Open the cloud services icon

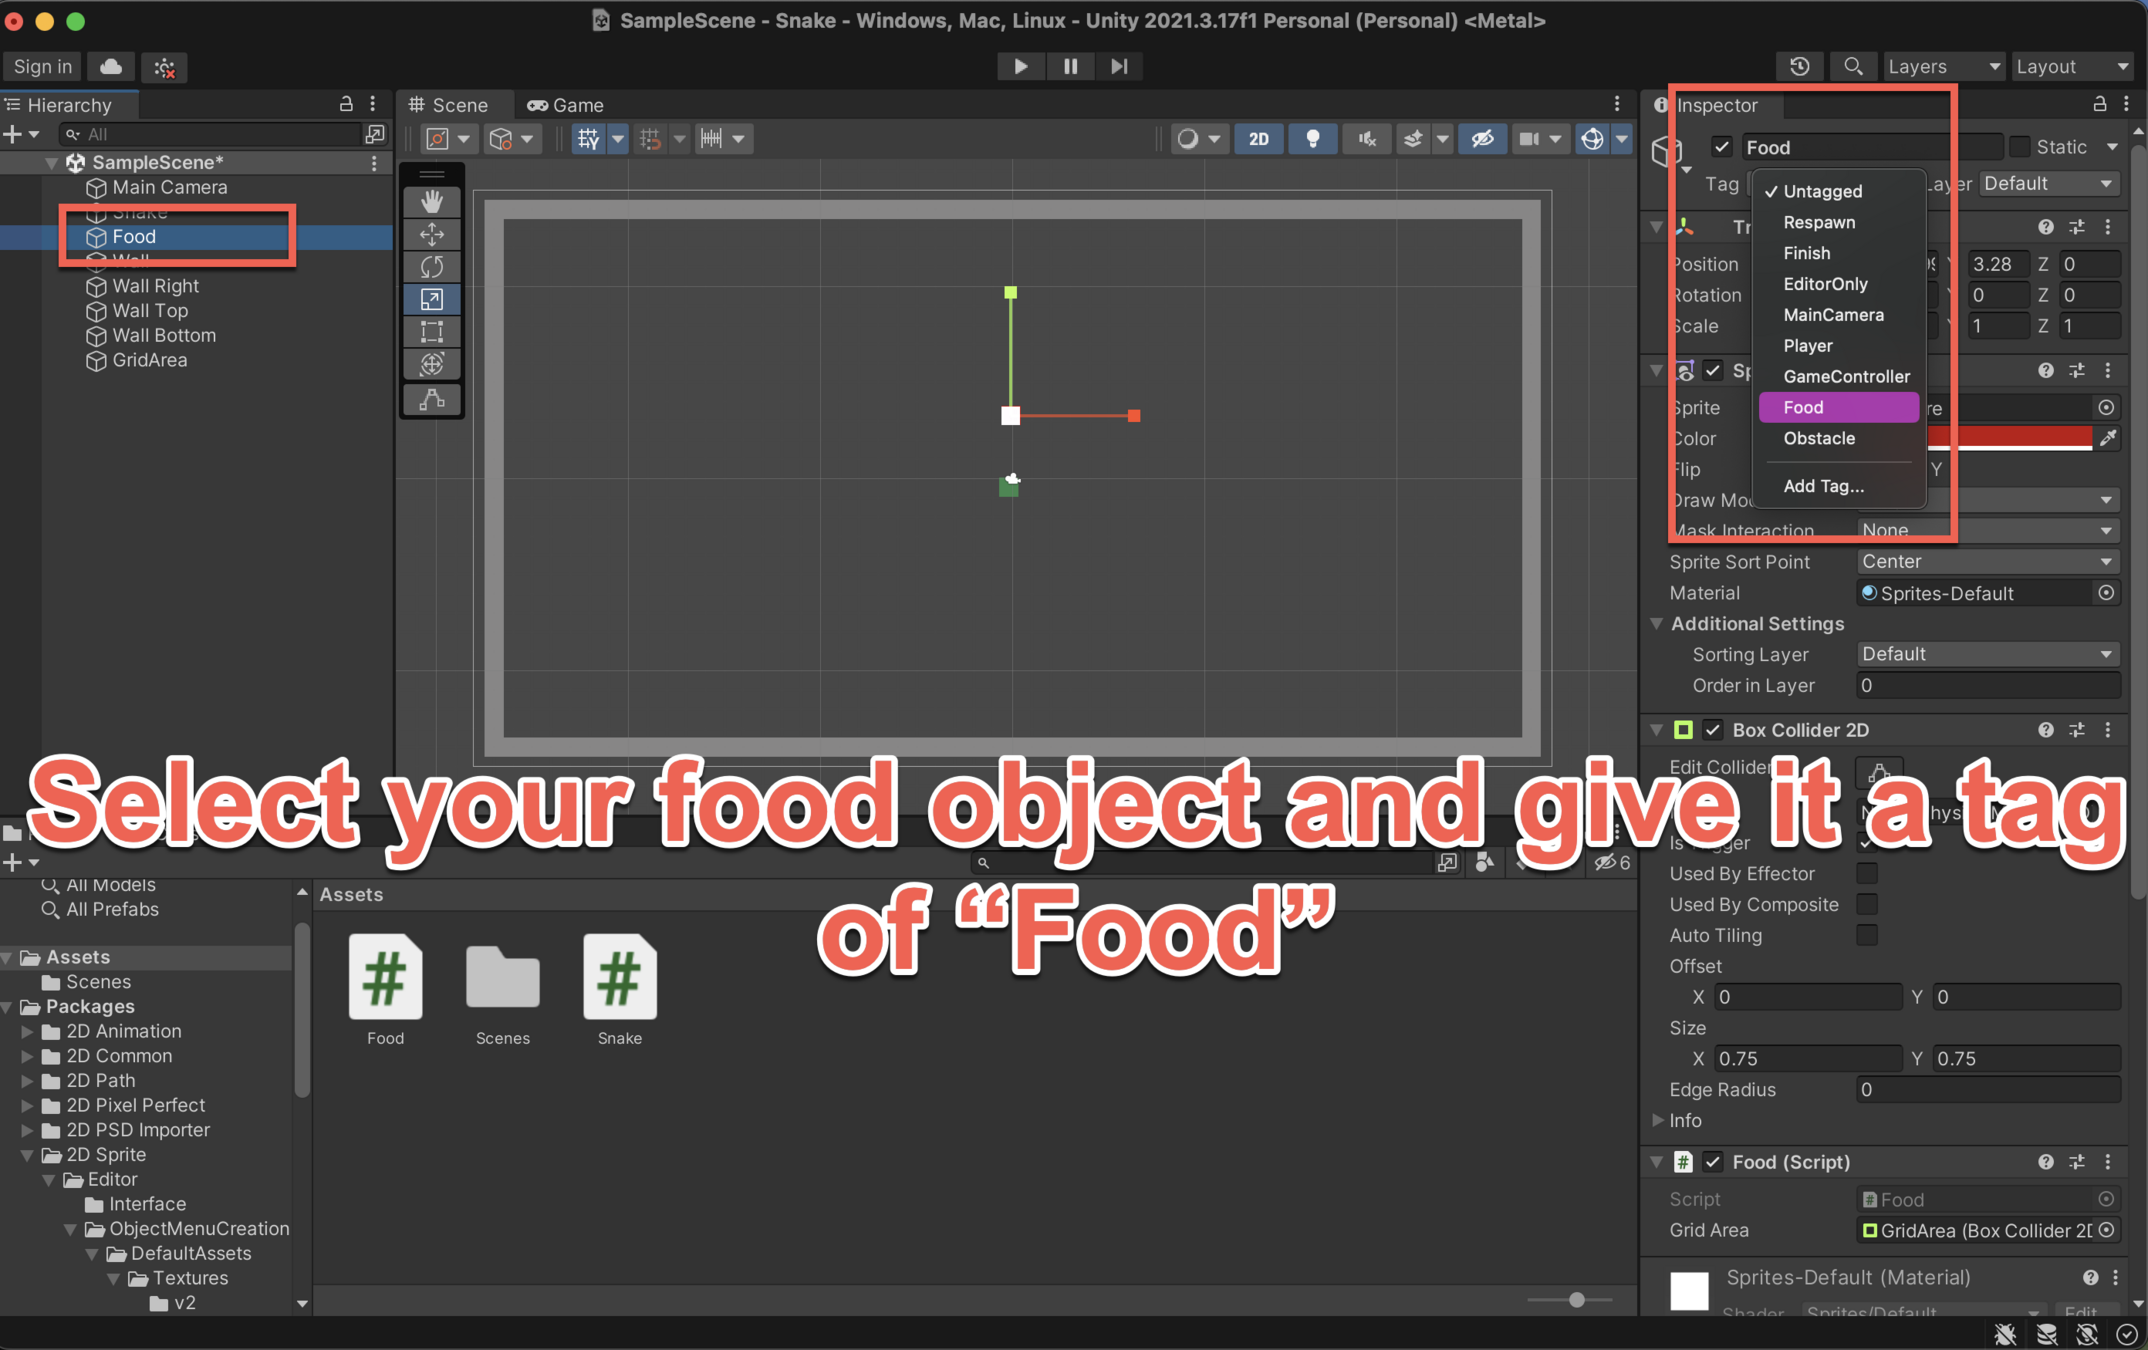point(111,66)
